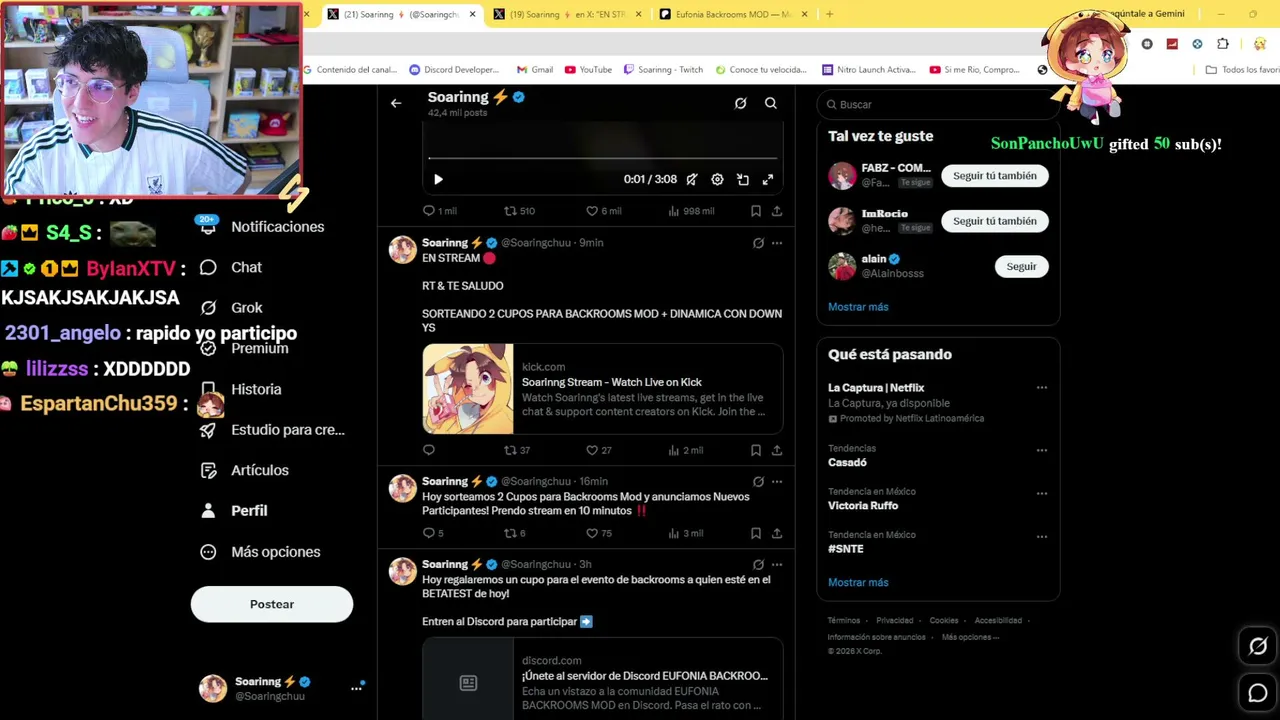Open a new browser tab
Image resolution: width=1280 pixels, height=720 pixels.
pyautogui.click(x=829, y=14)
